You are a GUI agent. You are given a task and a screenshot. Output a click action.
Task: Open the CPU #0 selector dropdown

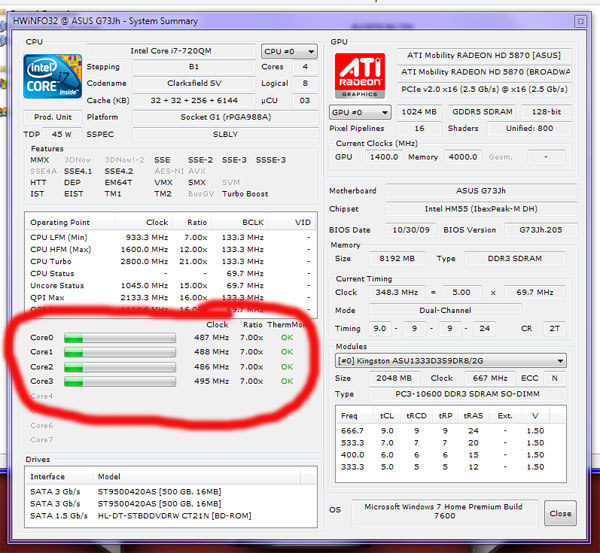point(289,51)
